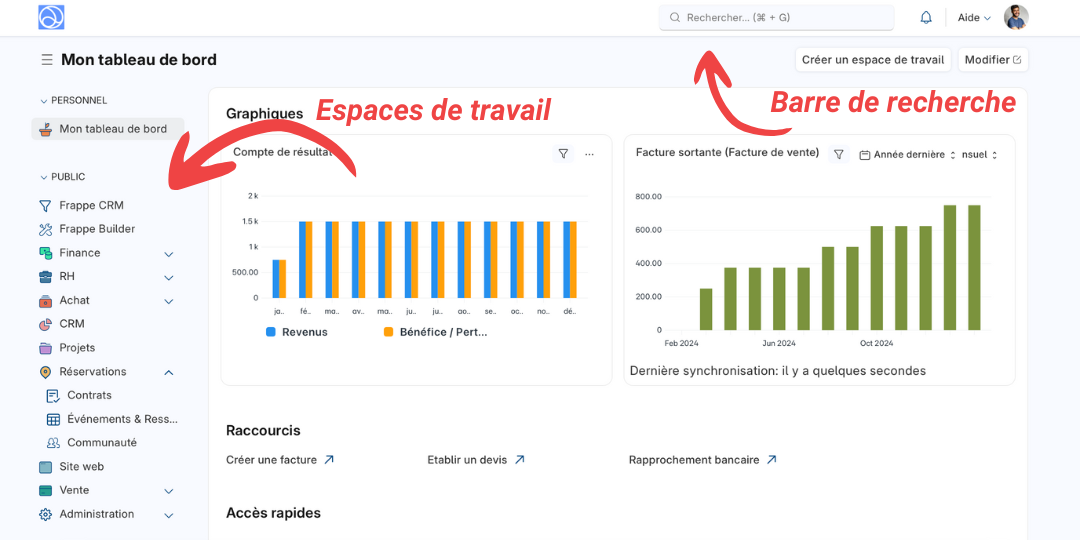This screenshot has width=1080, height=540.
Task: Click the Facture sortante chart title
Action: (x=727, y=152)
